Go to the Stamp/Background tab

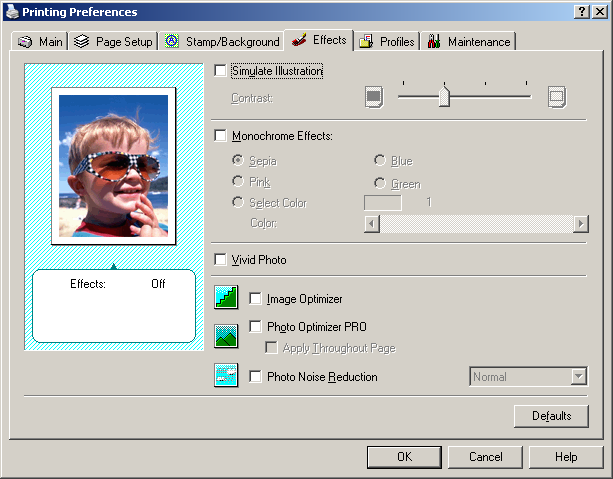tap(222, 42)
